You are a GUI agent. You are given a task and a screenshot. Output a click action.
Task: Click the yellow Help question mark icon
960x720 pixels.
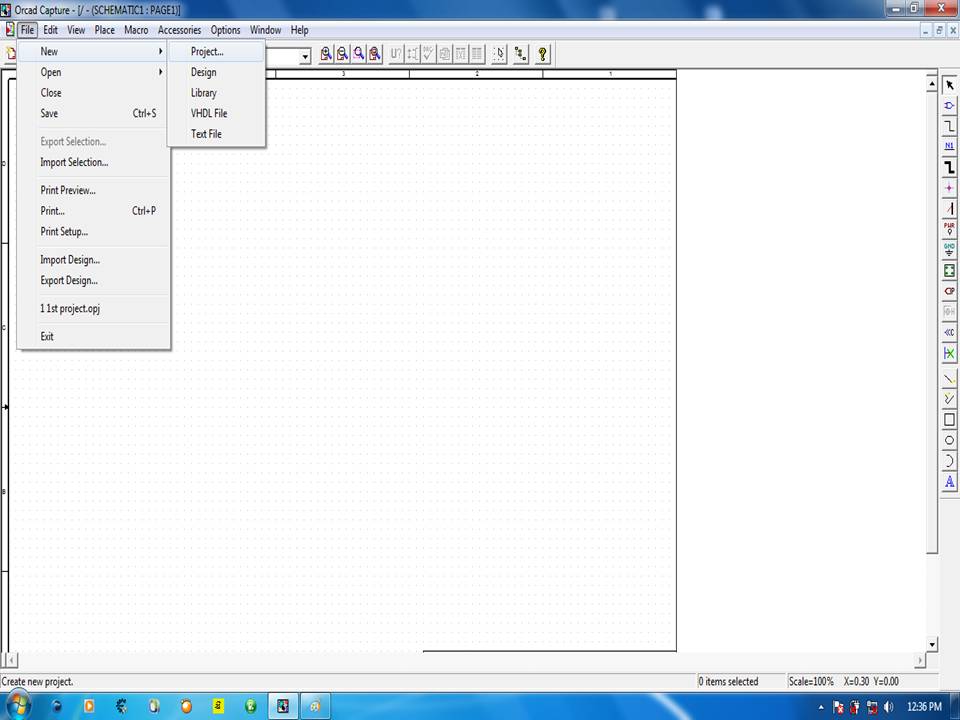pos(542,54)
